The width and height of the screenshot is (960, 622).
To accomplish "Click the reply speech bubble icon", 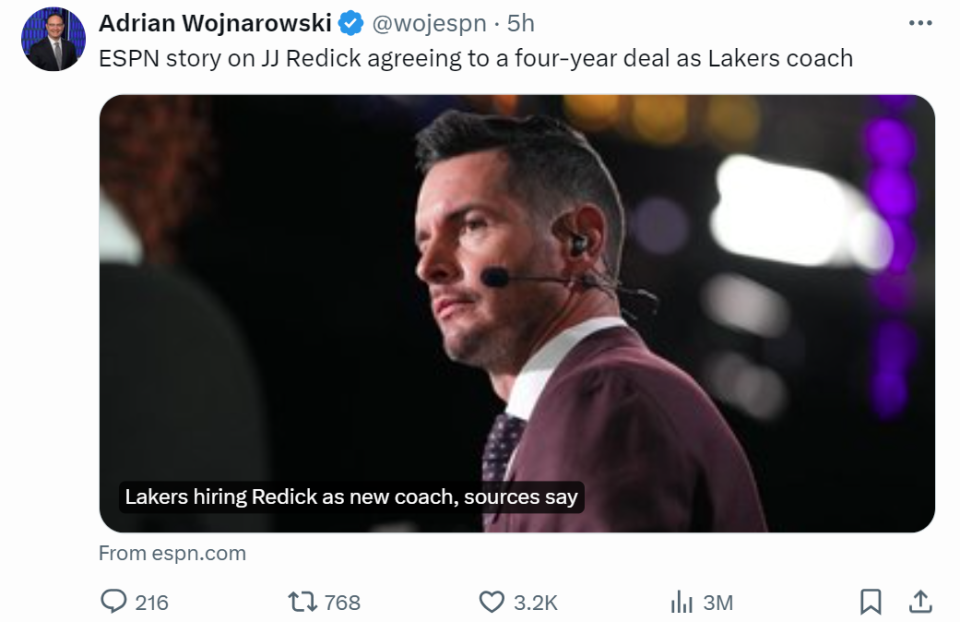I will pyautogui.click(x=114, y=602).
